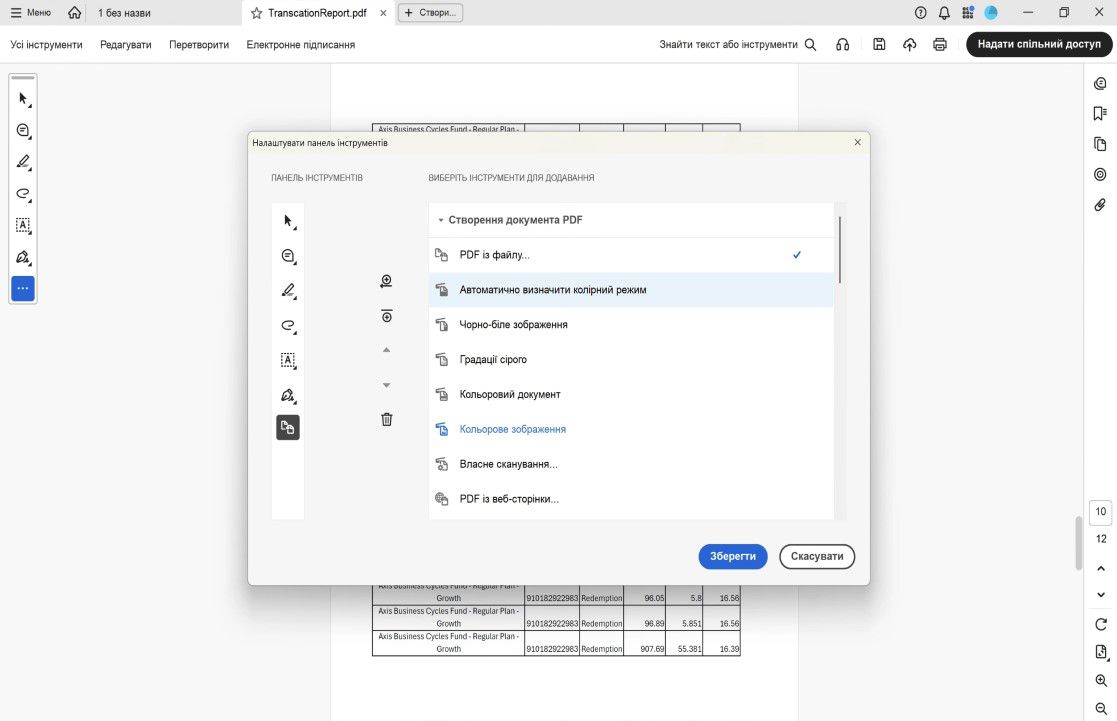
Task: Click the save diskette icon
Action: (879, 44)
